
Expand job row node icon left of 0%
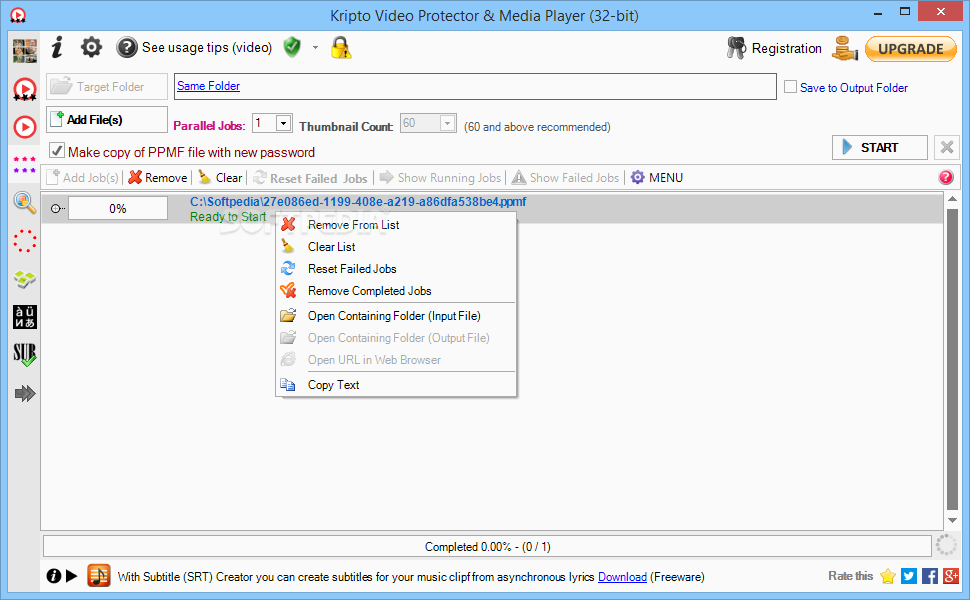(56, 208)
